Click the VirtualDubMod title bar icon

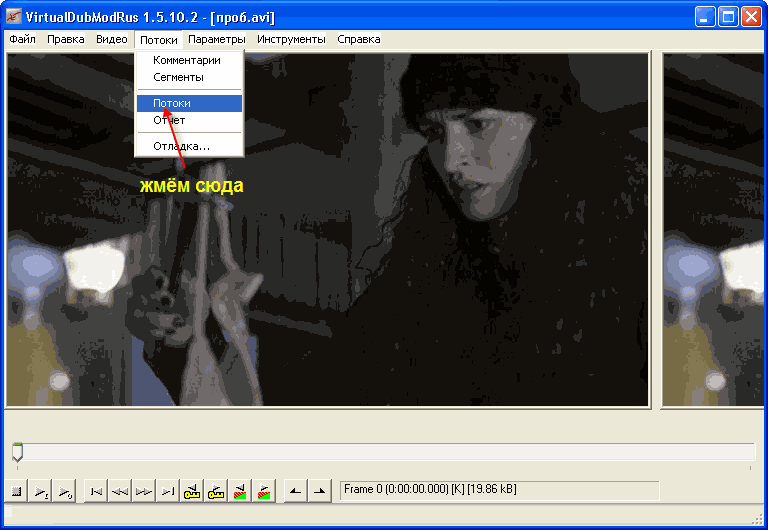coord(14,17)
